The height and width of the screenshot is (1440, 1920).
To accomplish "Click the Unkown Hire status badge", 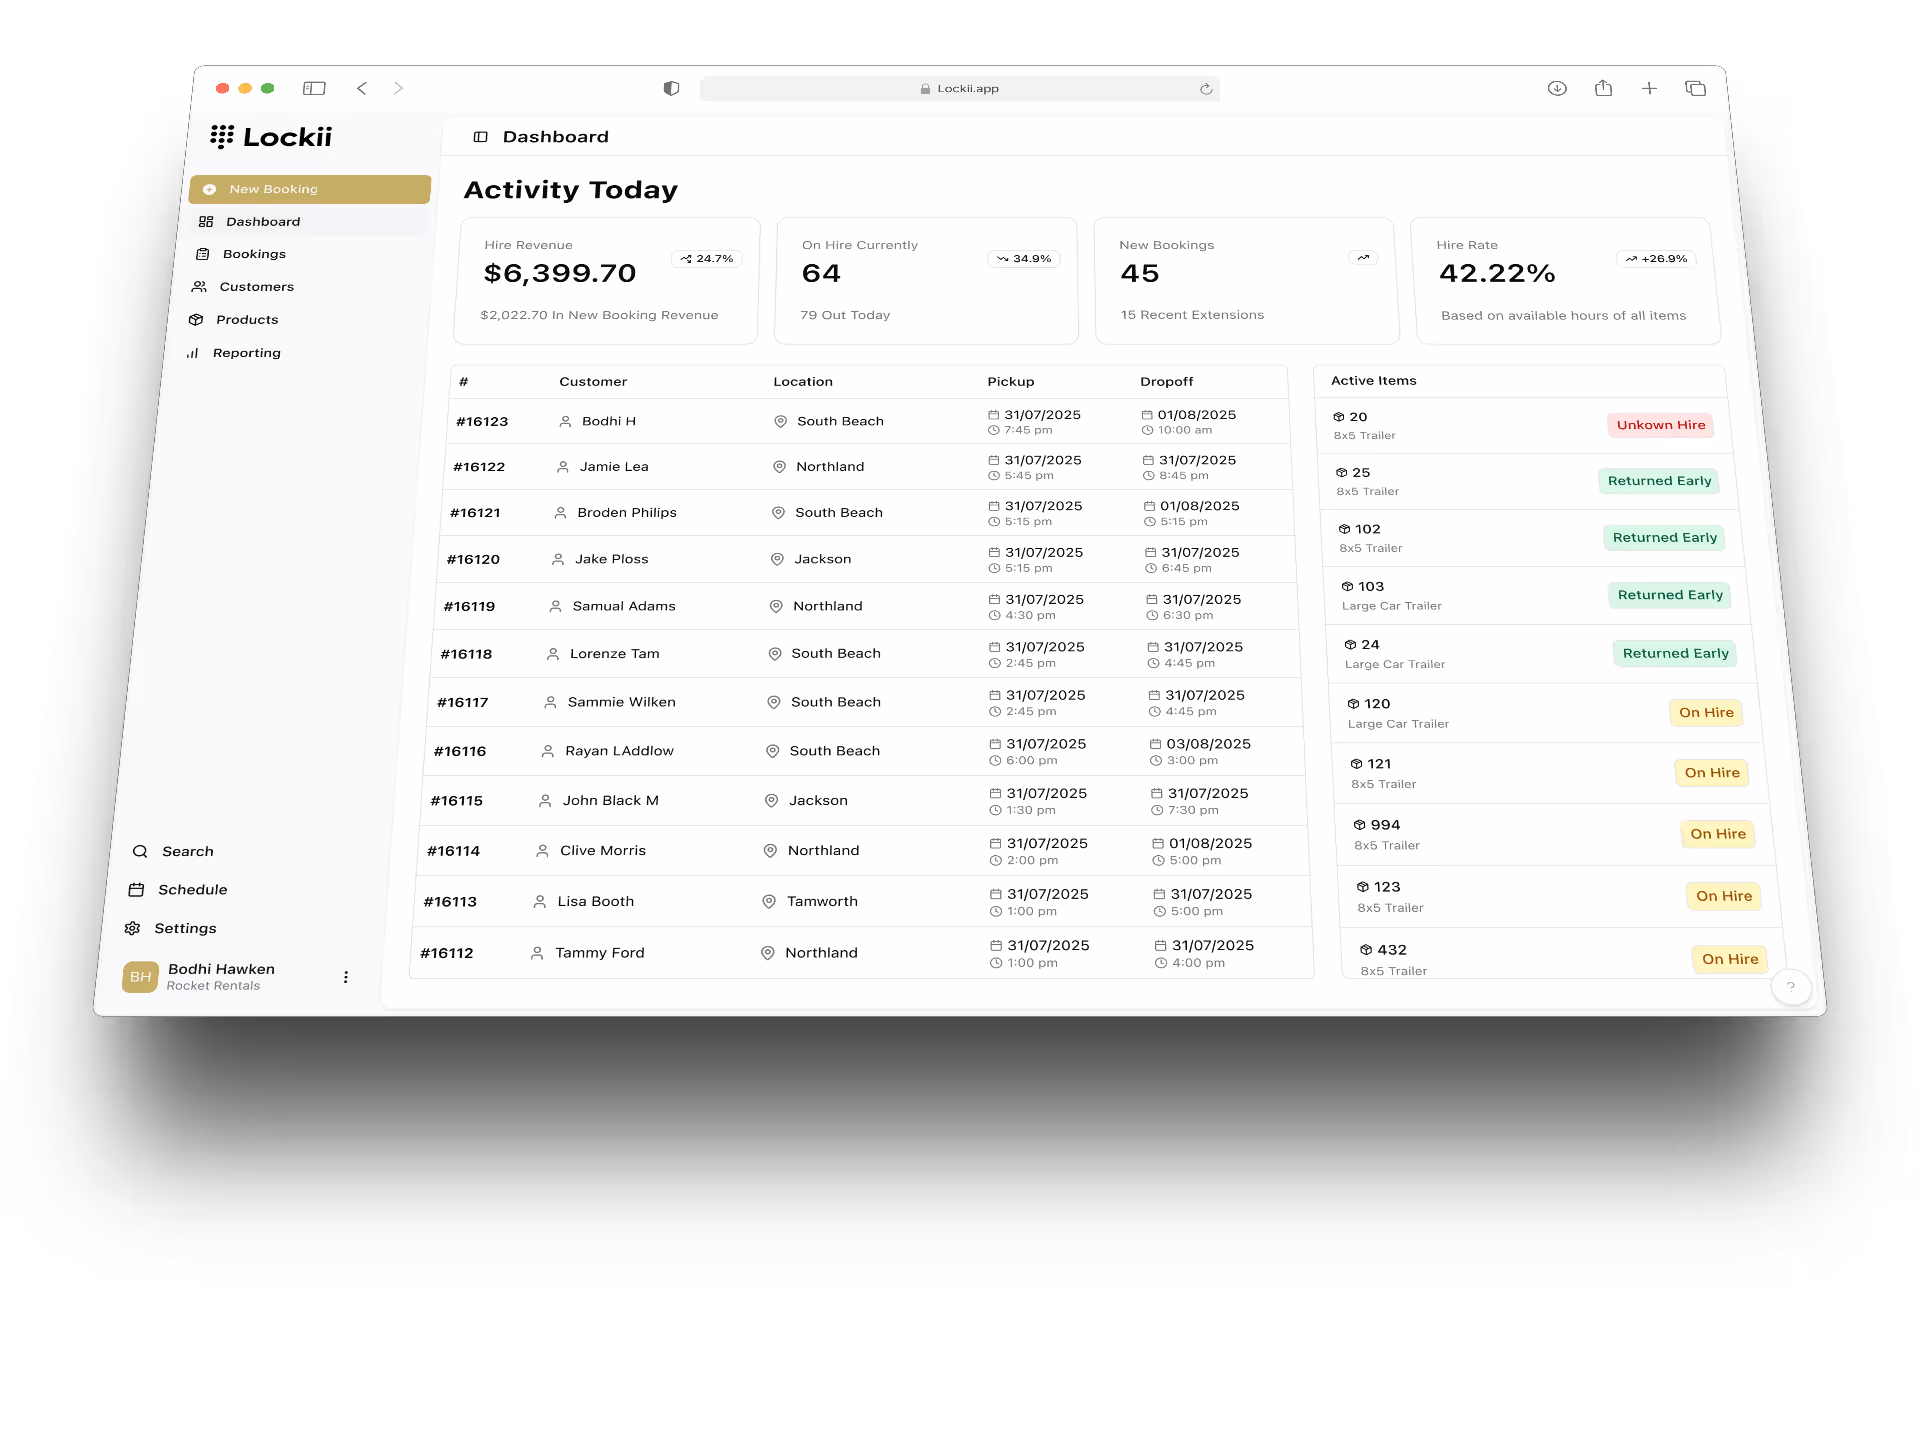I will [x=1661, y=425].
